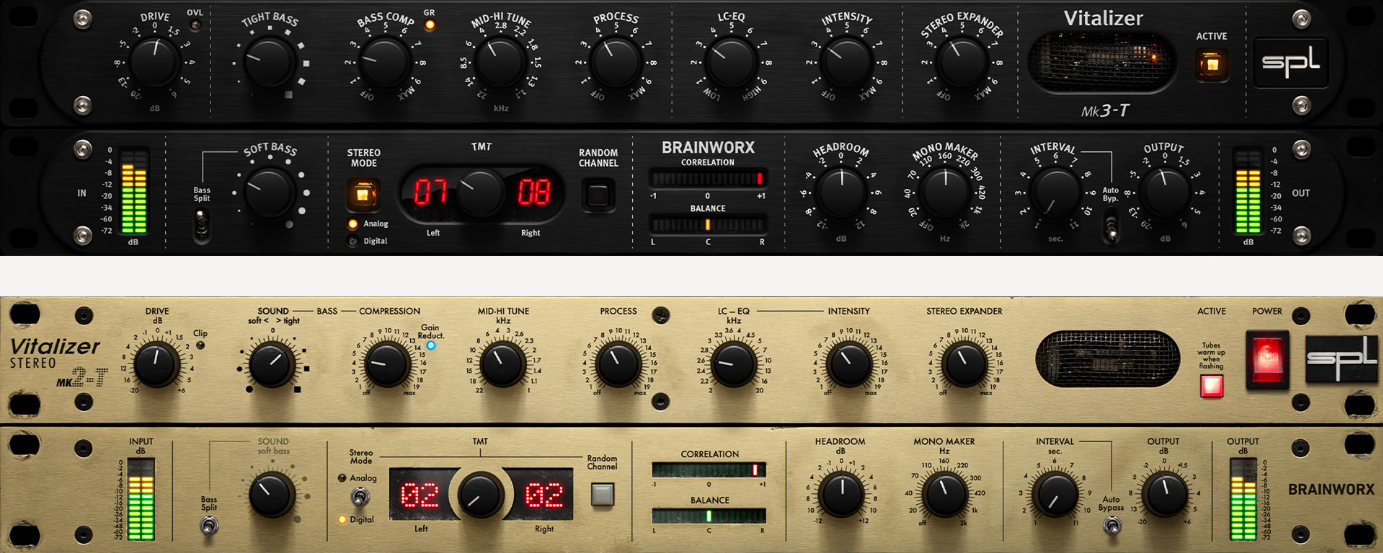Click the Analog LED on Mk3-T

(353, 224)
